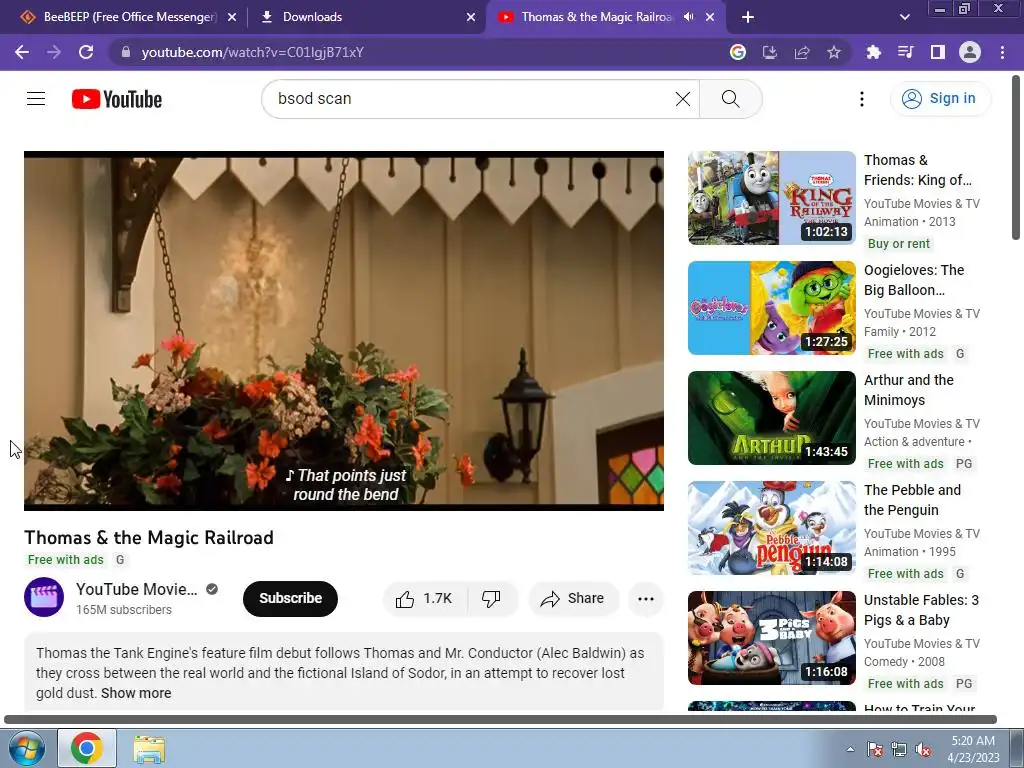
Task: Click the horizontal page scrollbar
Action: [x=500, y=720]
